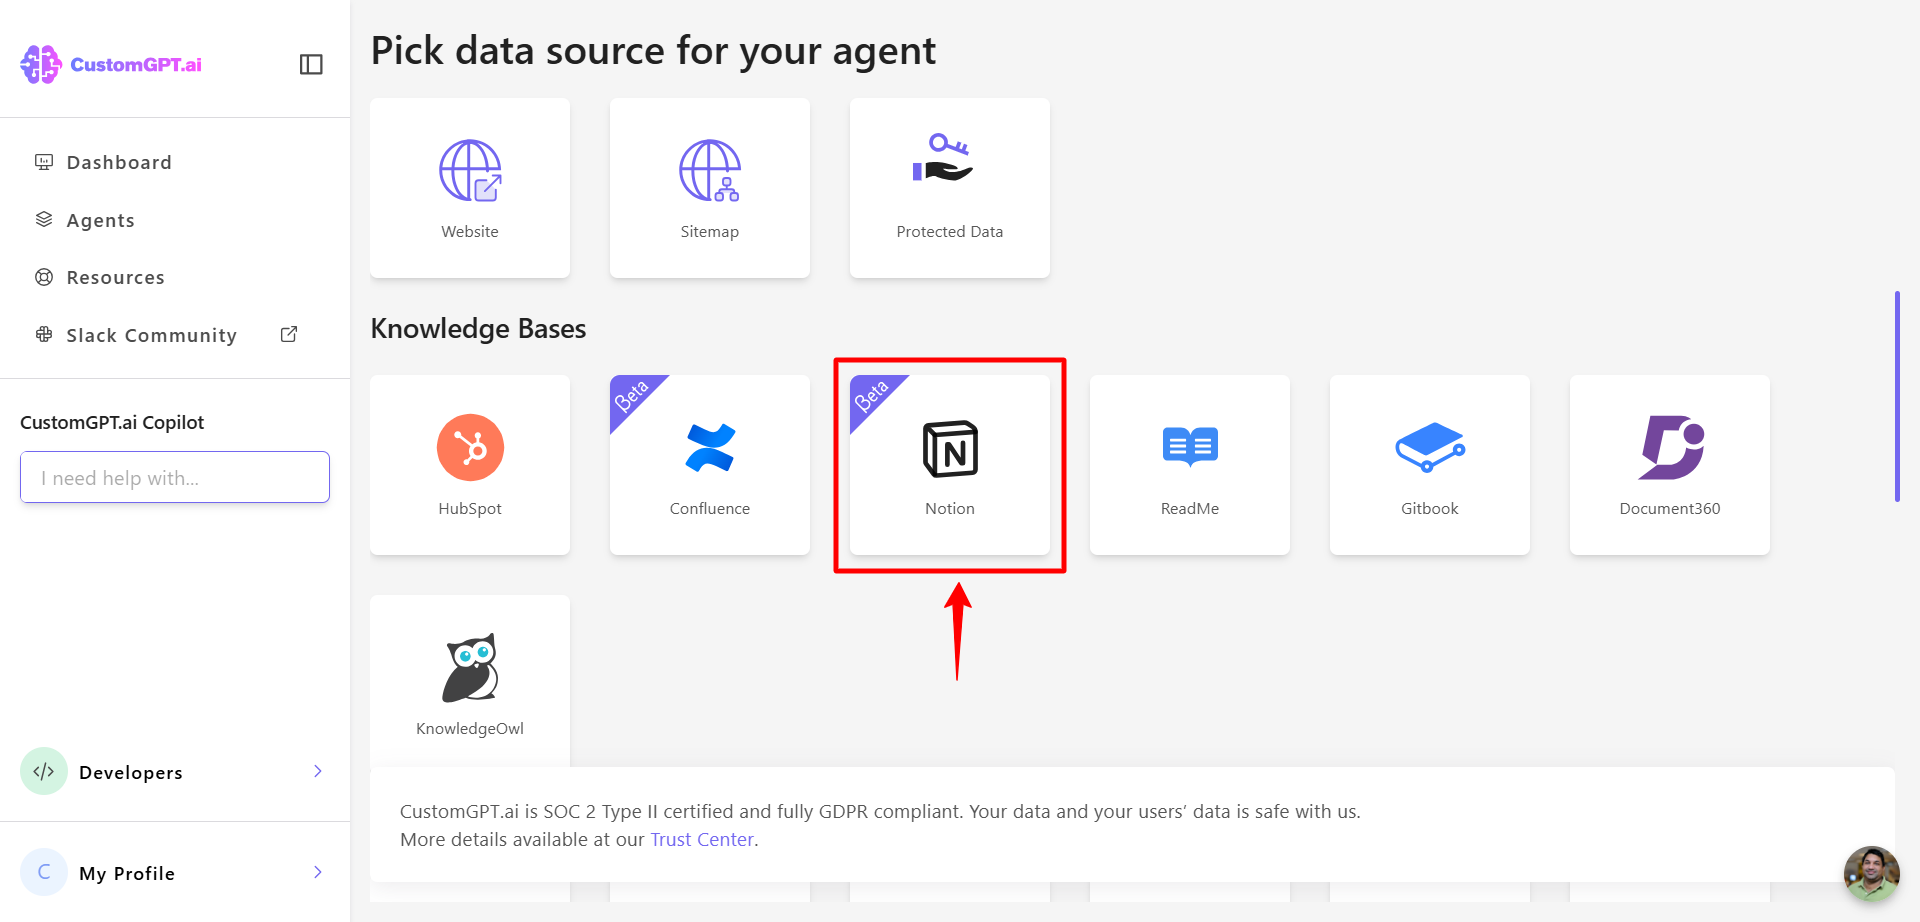Choose the Confluence logo icon

coord(710,447)
